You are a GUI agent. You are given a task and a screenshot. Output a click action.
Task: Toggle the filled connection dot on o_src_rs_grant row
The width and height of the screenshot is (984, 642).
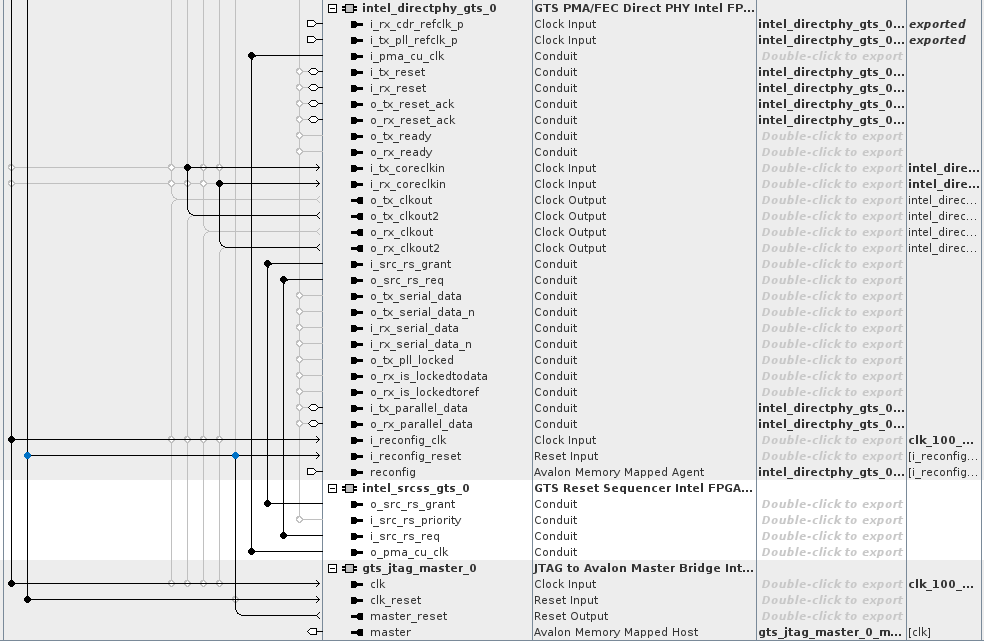(268, 503)
